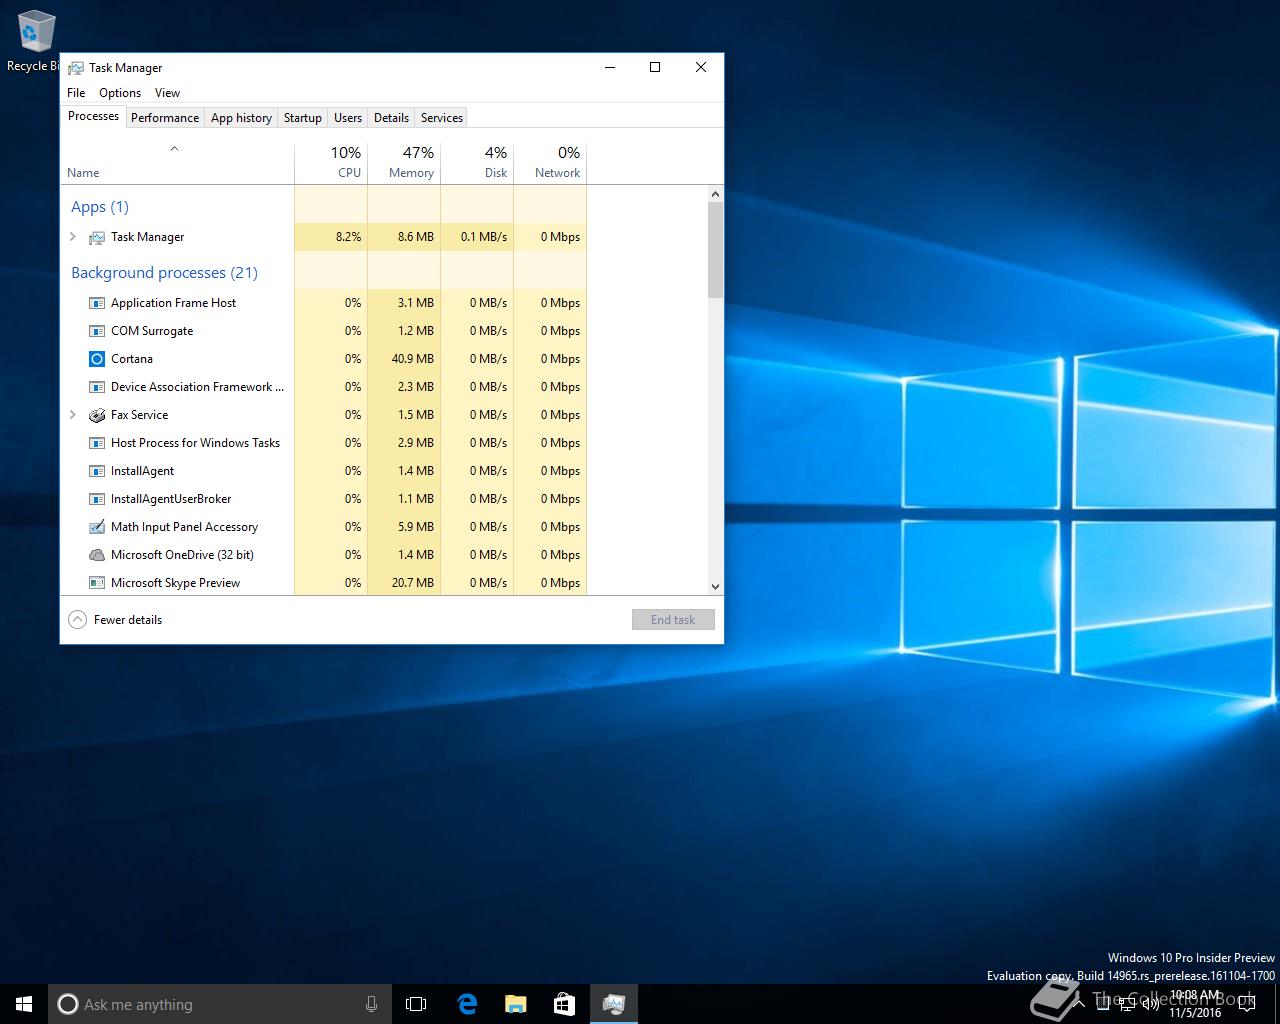Open Task View on the taskbar
This screenshot has width=1280, height=1024.
(x=416, y=1004)
